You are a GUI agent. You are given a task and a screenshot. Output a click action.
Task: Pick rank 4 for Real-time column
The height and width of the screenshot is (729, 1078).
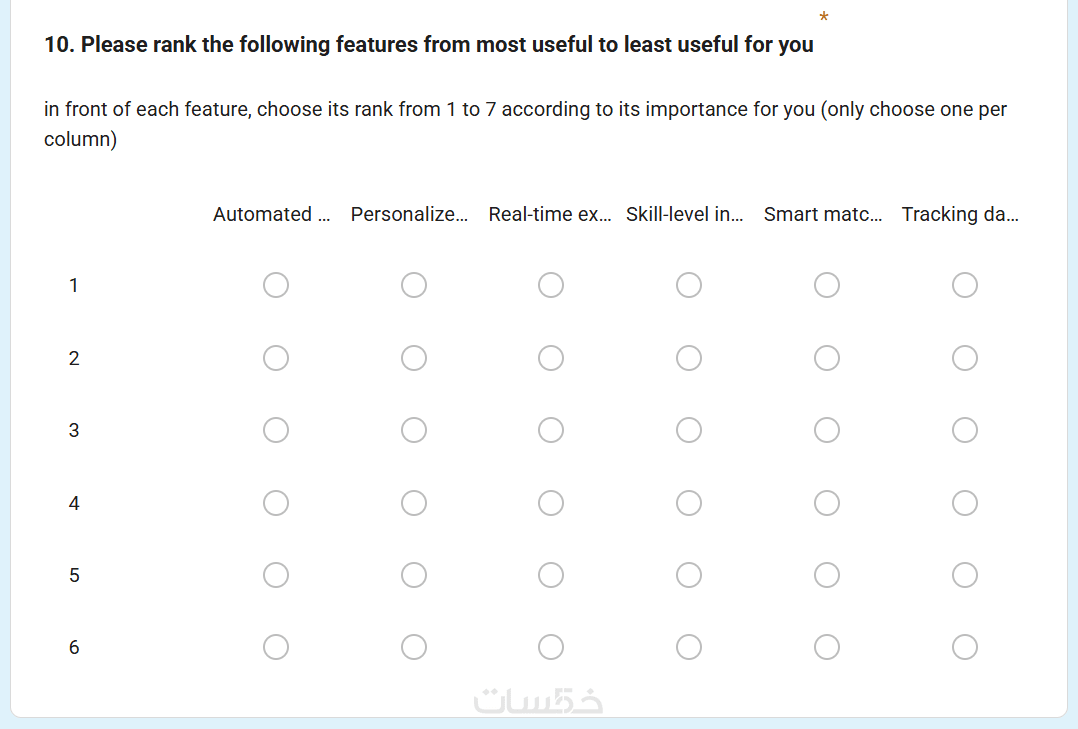tap(551, 503)
